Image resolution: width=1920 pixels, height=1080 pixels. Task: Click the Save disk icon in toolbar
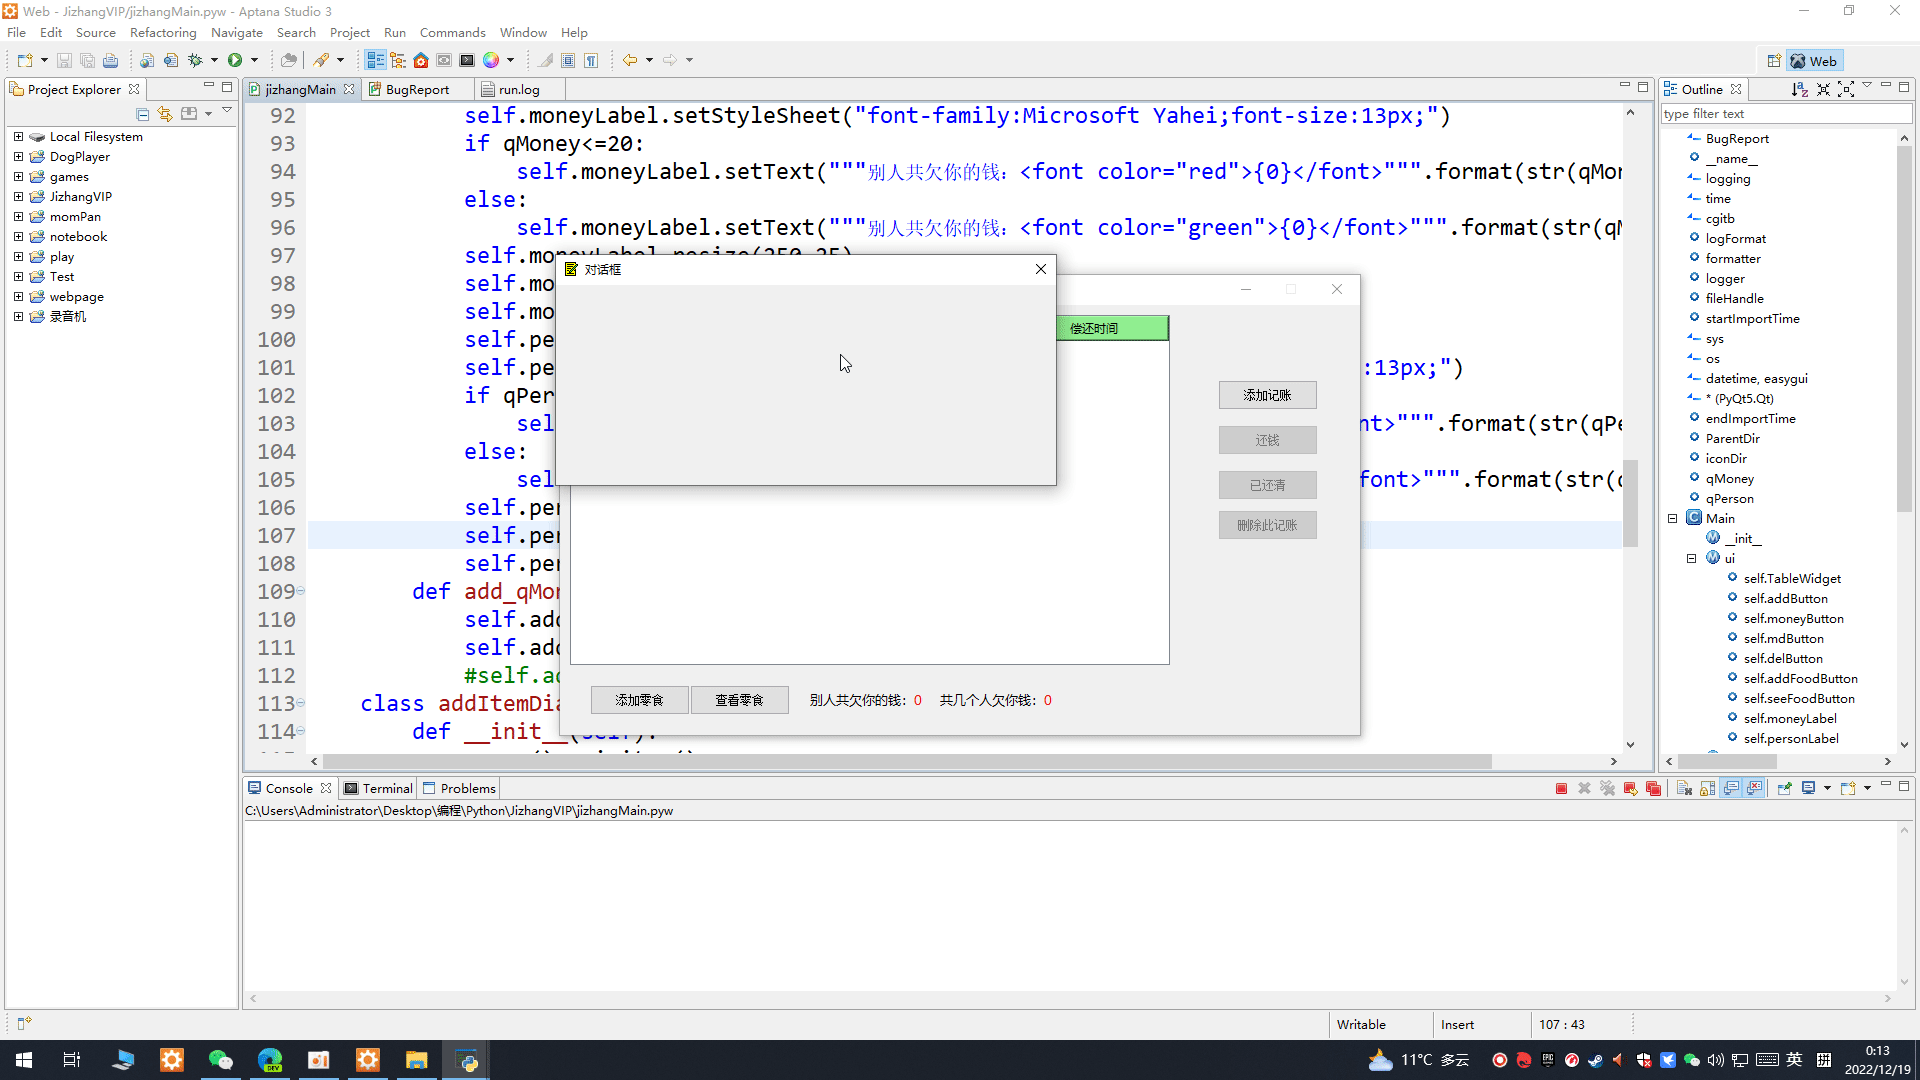64,60
